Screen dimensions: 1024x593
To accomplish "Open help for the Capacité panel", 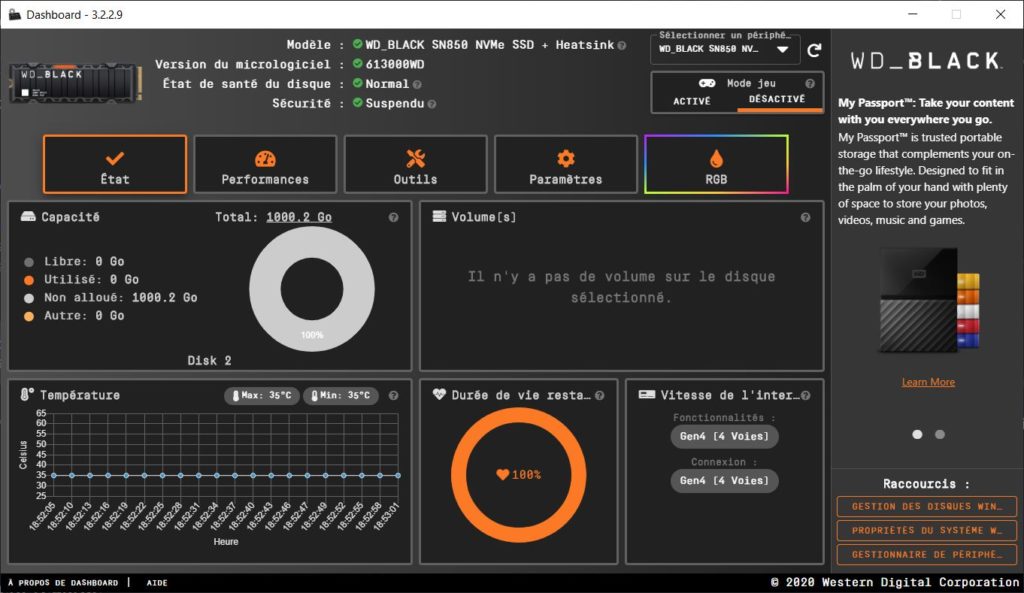I will [393, 217].
